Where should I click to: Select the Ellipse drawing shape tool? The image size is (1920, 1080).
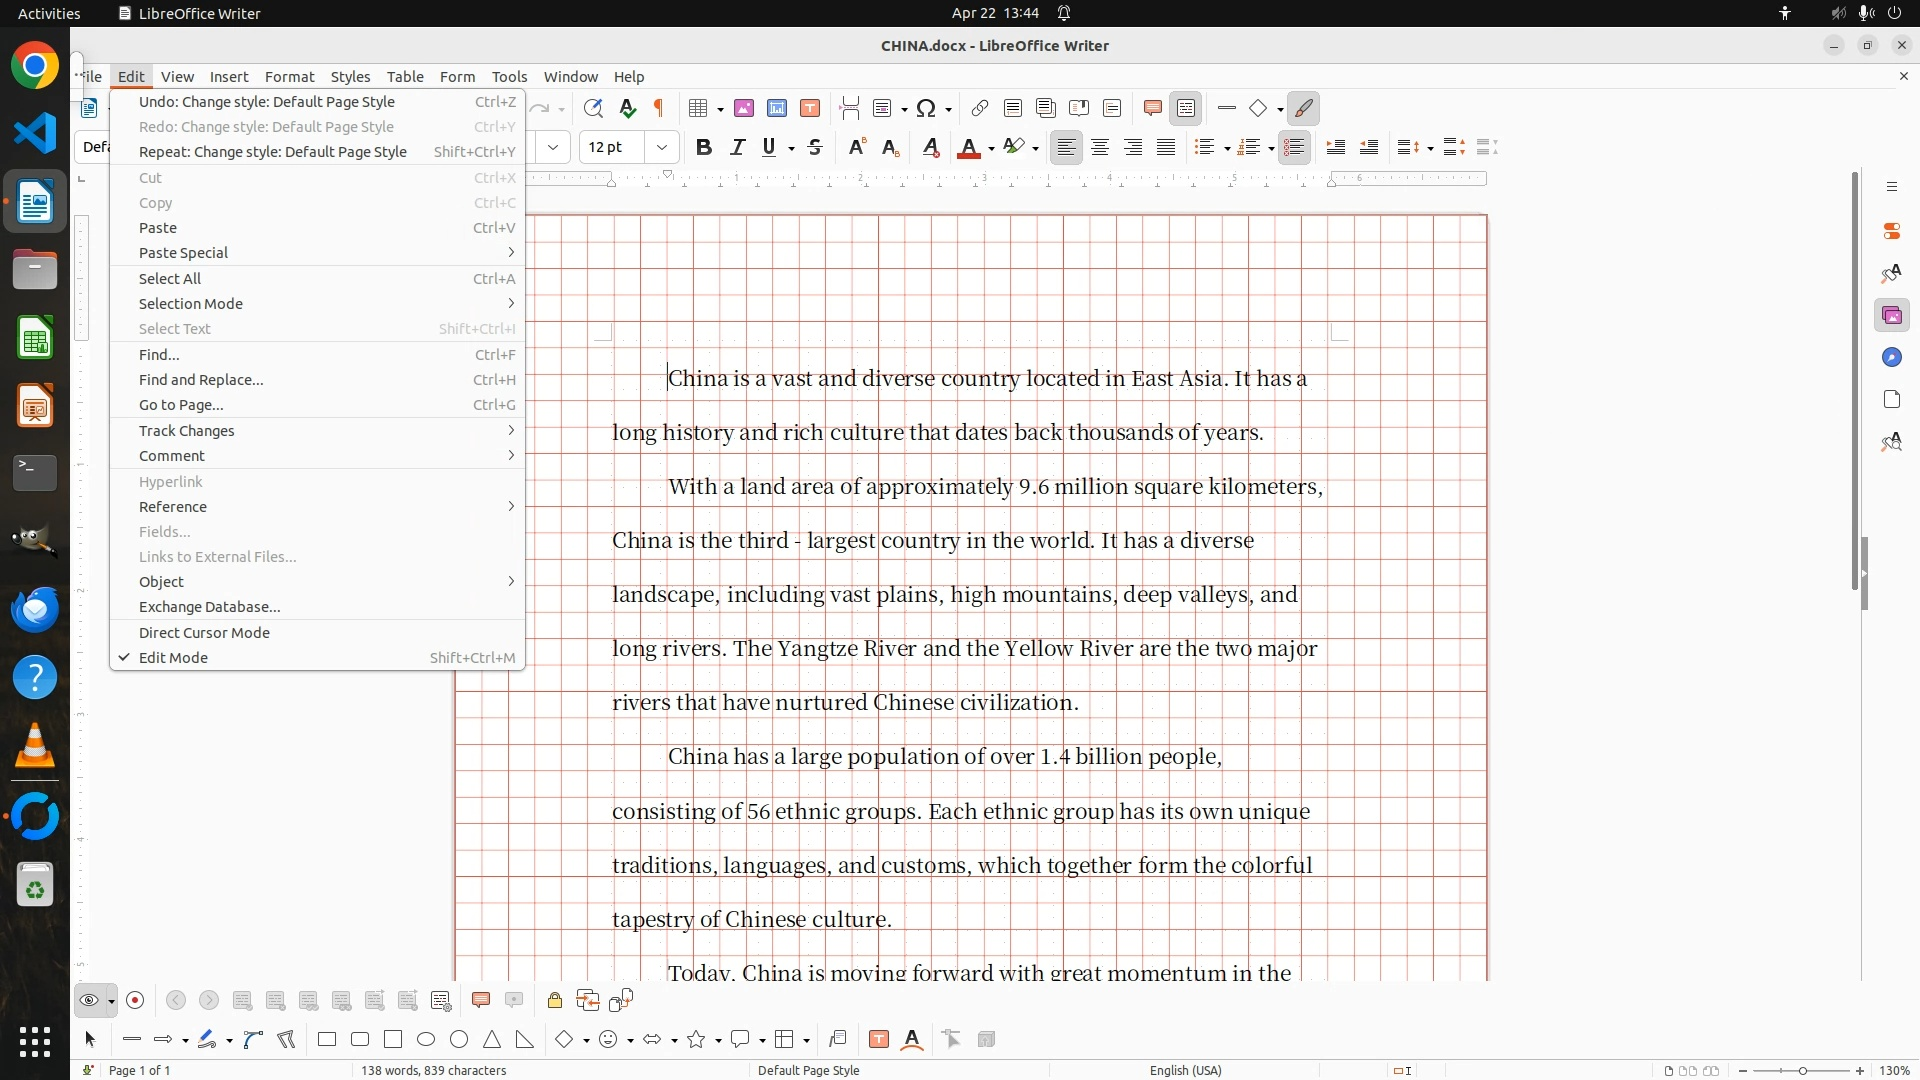point(426,1039)
